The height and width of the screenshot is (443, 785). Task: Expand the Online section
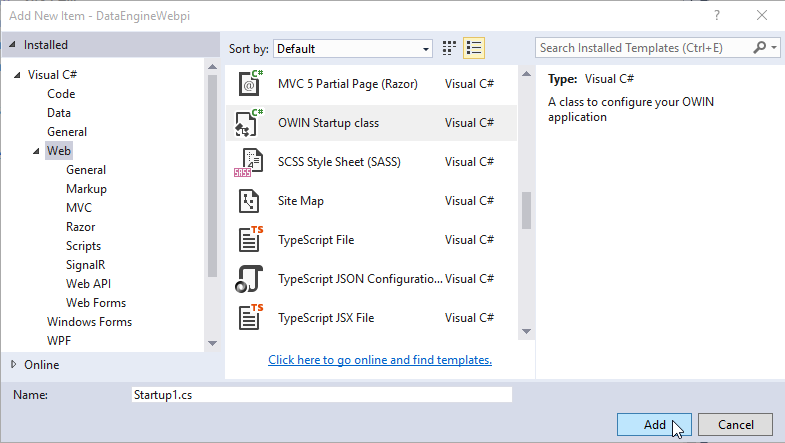coord(13,365)
